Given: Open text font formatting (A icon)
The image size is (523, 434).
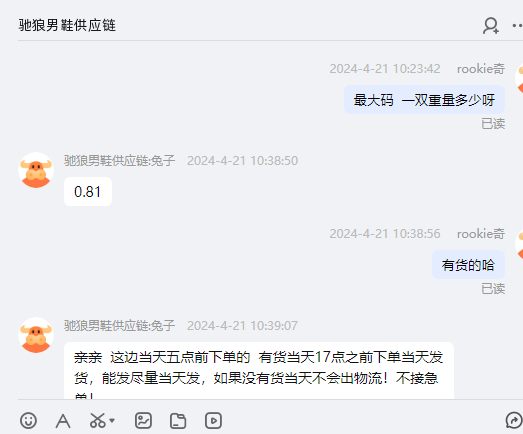Looking at the screenshot, I should click(63, 421).
